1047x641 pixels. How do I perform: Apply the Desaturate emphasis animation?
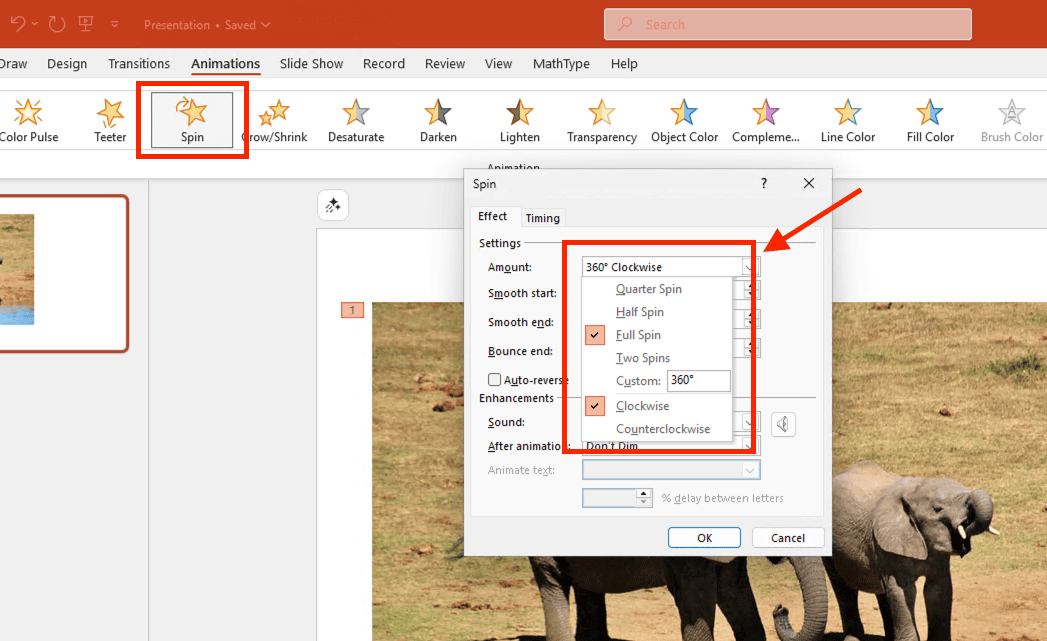coord(356,119)
